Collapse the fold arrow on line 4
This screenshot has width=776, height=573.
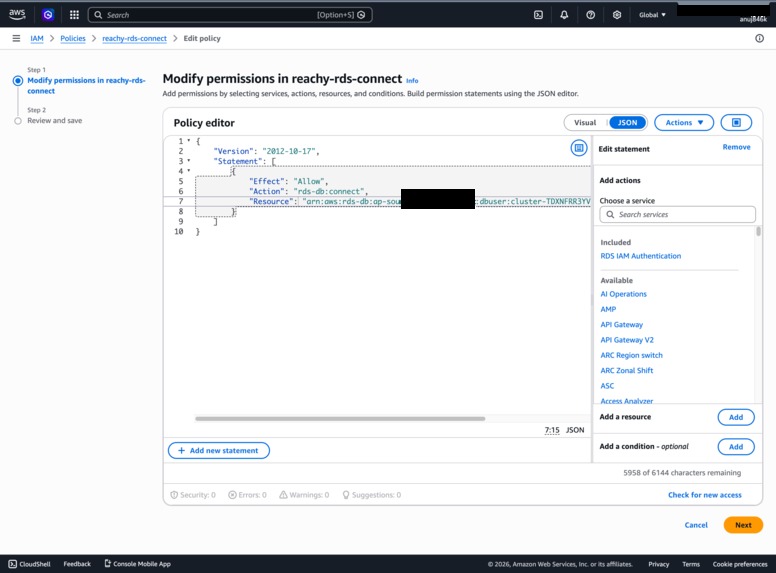coord(189,171)
